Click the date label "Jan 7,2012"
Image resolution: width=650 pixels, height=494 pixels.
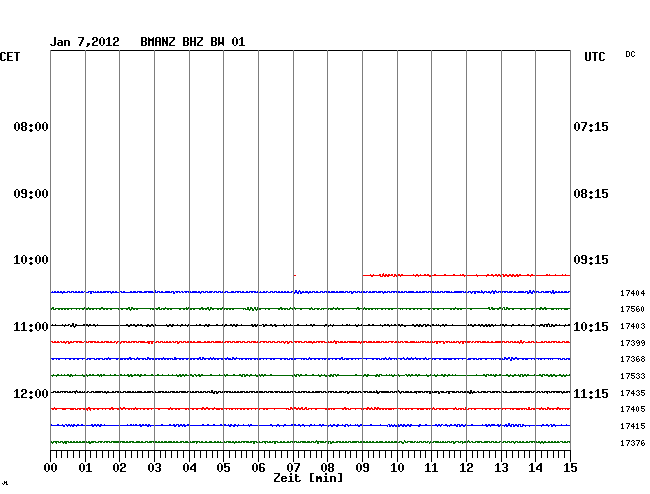tap(85, 42)
